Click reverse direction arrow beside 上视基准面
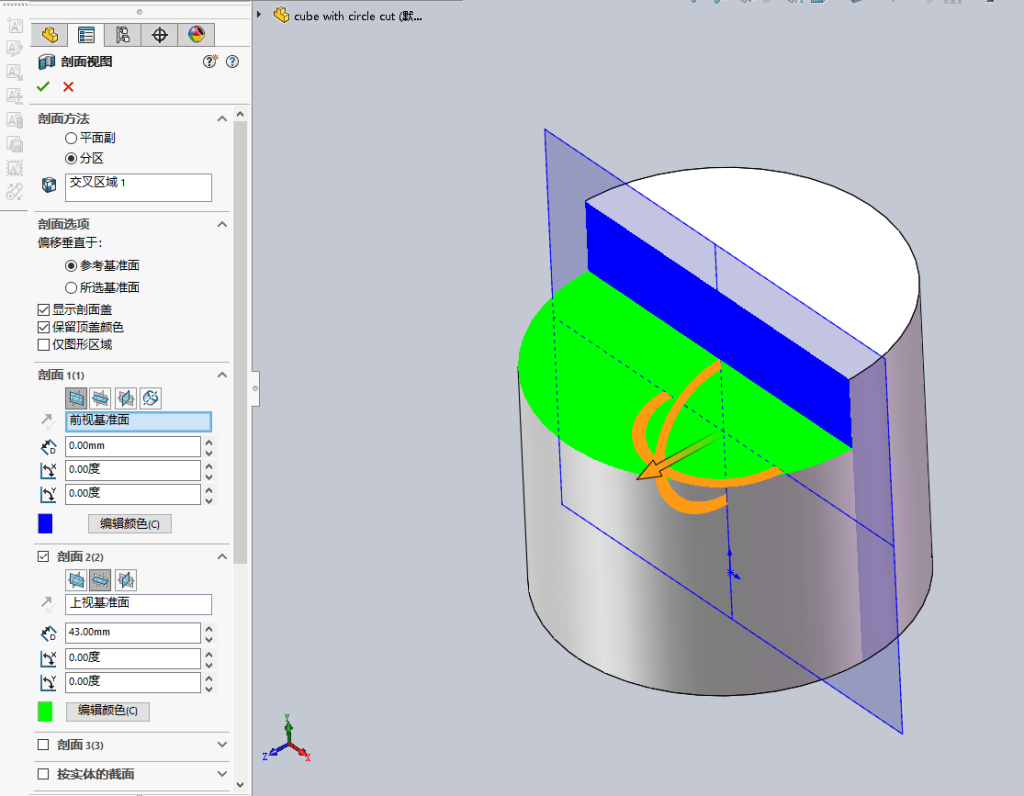 pos(48,604)
